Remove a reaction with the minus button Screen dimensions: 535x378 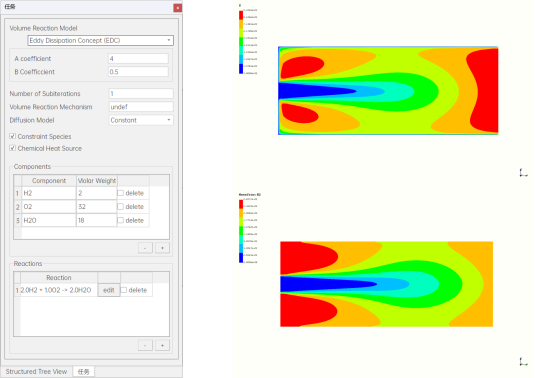(145, 345)
